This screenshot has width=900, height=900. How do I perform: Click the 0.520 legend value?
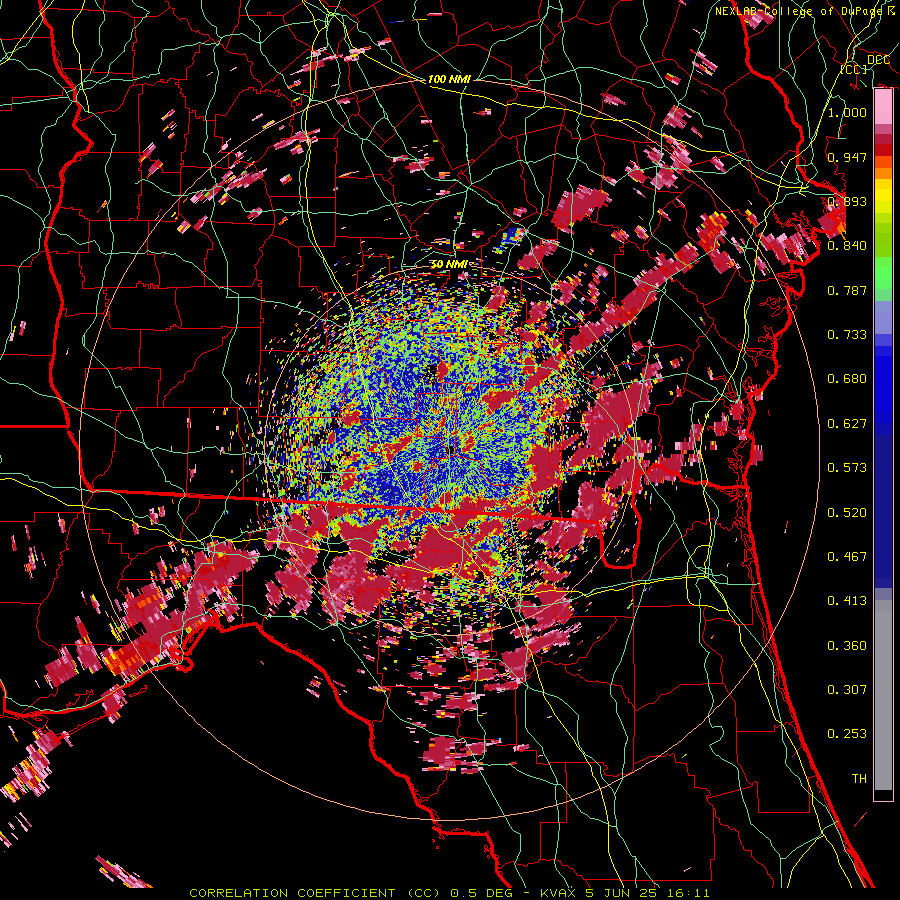(847, 513)
